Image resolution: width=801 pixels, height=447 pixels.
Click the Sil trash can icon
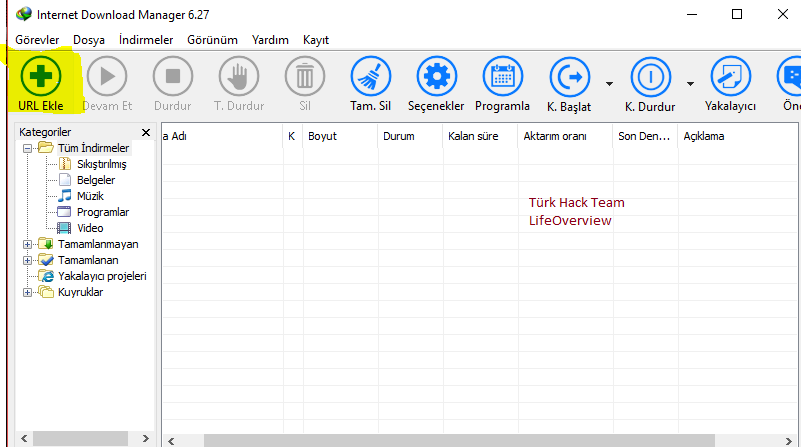pos(304,77)
